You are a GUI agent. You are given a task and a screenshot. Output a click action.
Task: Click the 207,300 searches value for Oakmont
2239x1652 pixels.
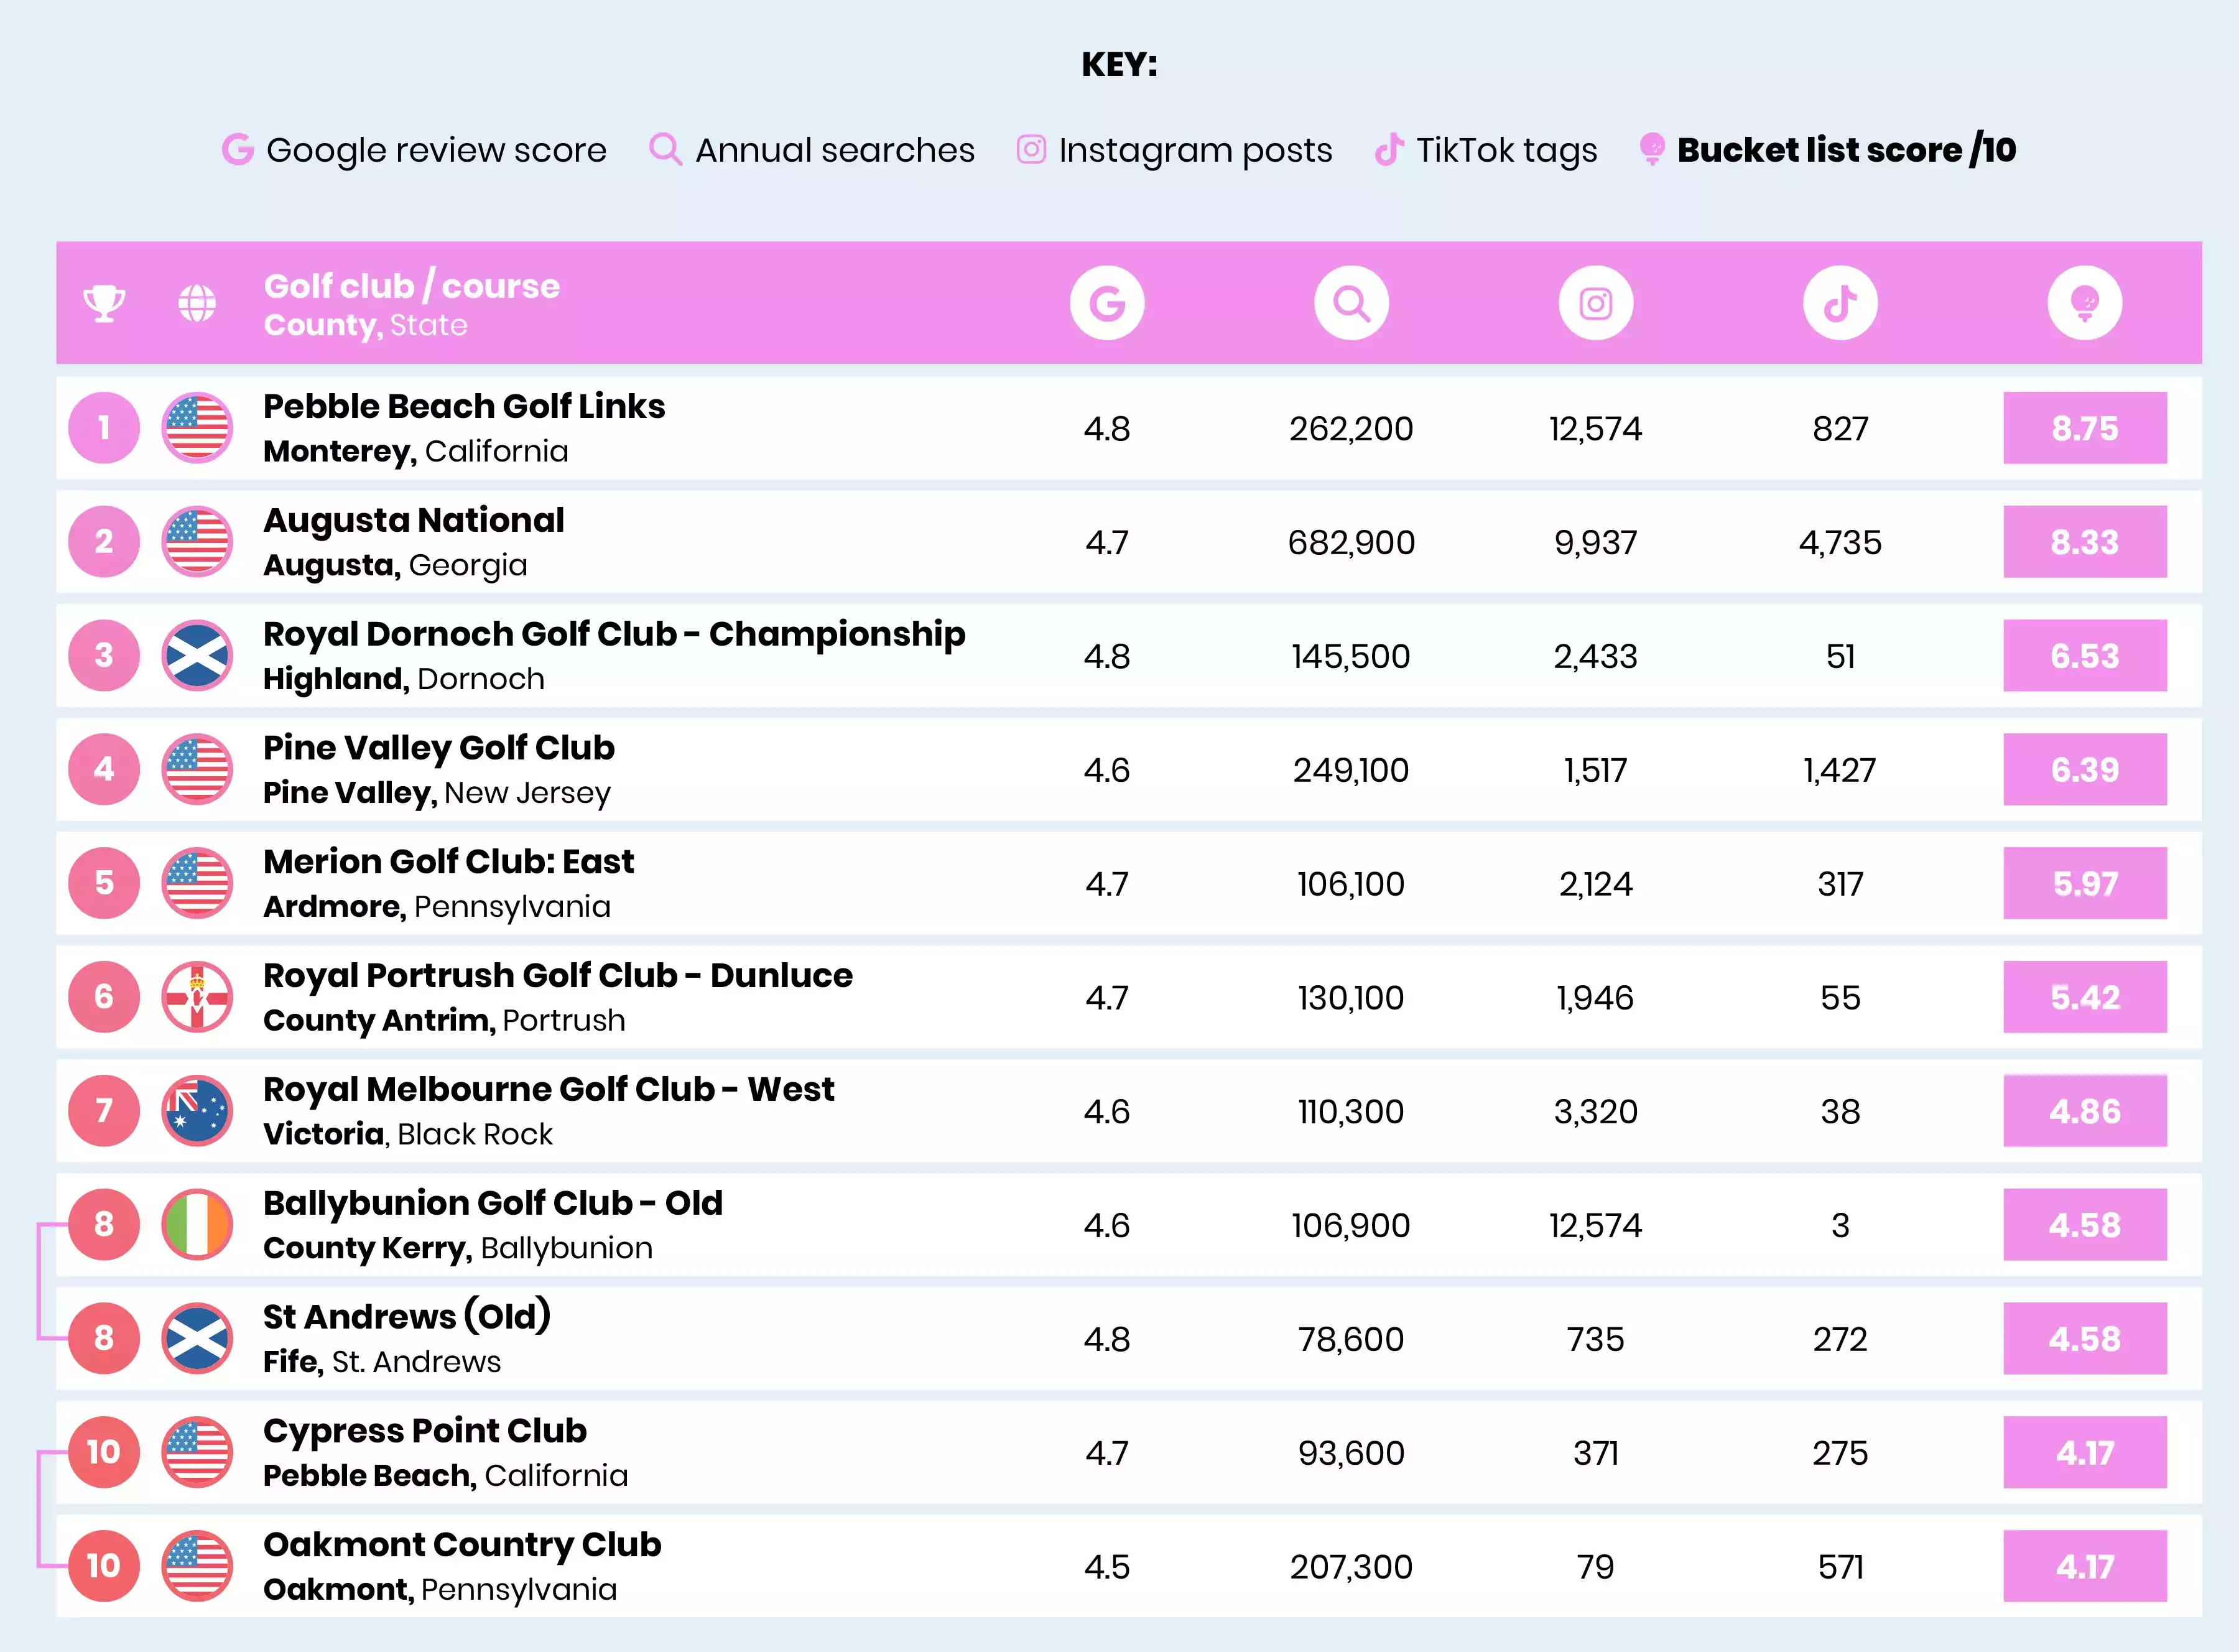1351,1567
